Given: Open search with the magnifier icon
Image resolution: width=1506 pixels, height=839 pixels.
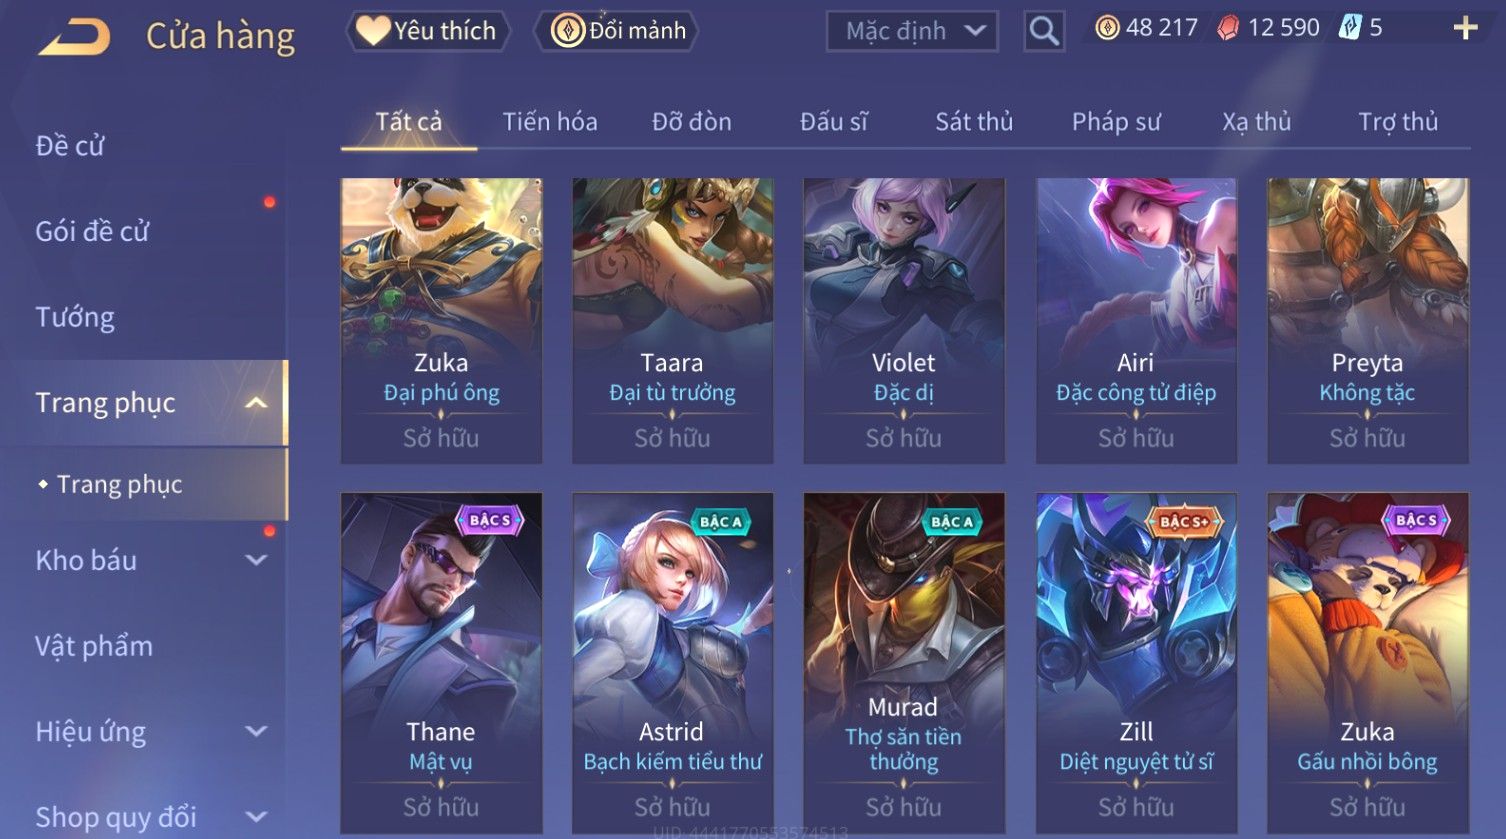Looking at the screenshot, I should point(1044,31).
